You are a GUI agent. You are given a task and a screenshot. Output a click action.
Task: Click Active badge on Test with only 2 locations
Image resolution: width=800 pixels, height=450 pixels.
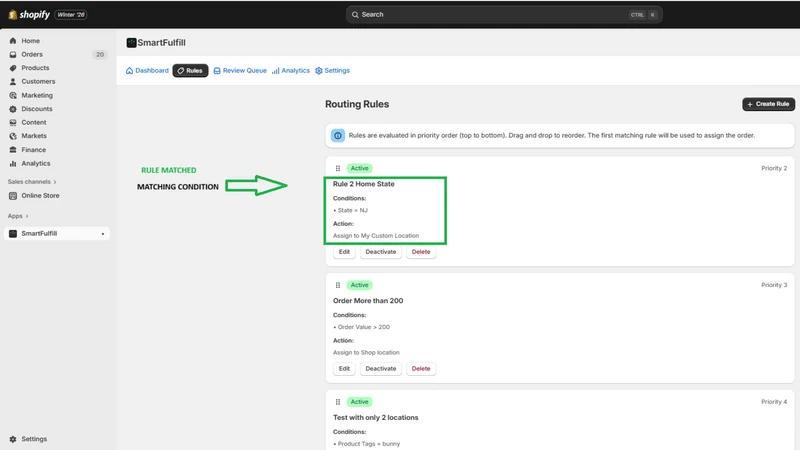point(359,402)
